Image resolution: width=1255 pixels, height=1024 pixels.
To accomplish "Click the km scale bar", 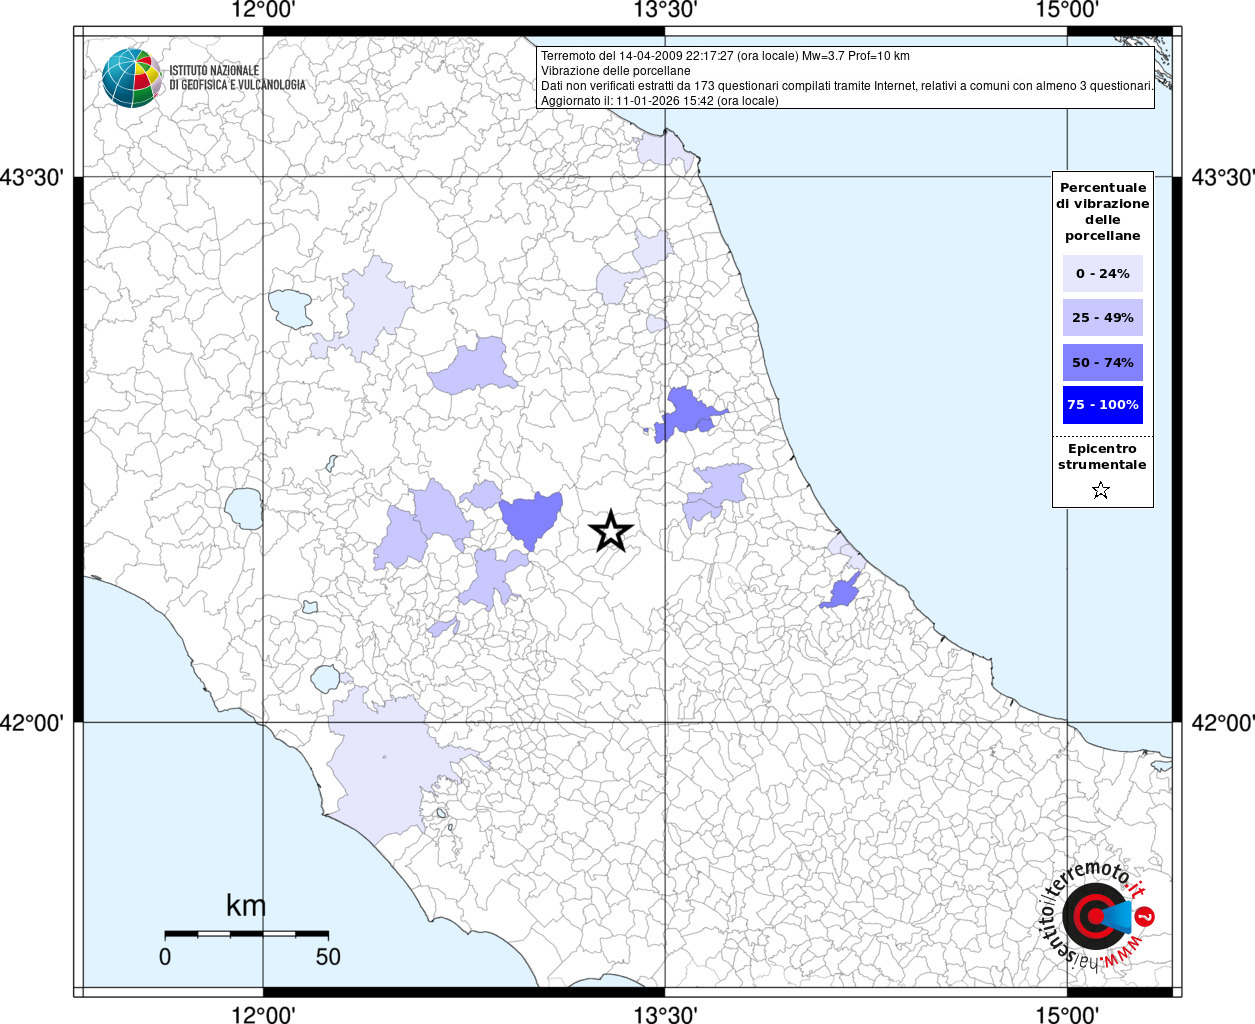I will point(246,934).
